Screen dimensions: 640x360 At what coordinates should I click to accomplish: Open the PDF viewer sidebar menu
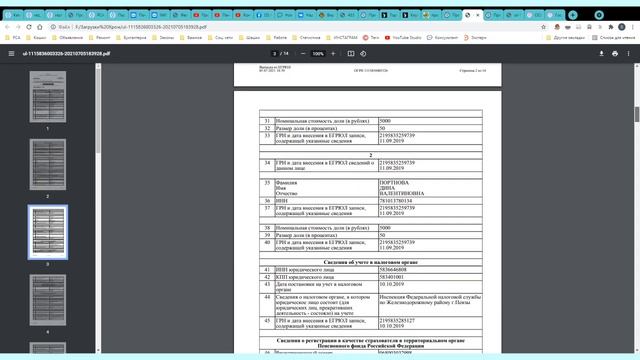click(x=11, y=53)
